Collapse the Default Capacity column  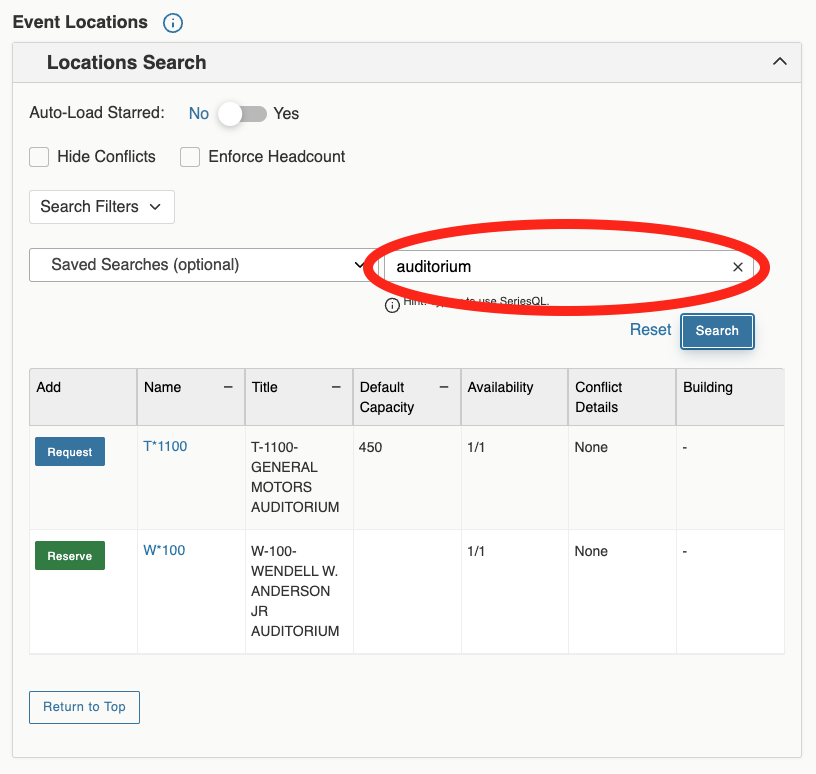click(444, 387)
